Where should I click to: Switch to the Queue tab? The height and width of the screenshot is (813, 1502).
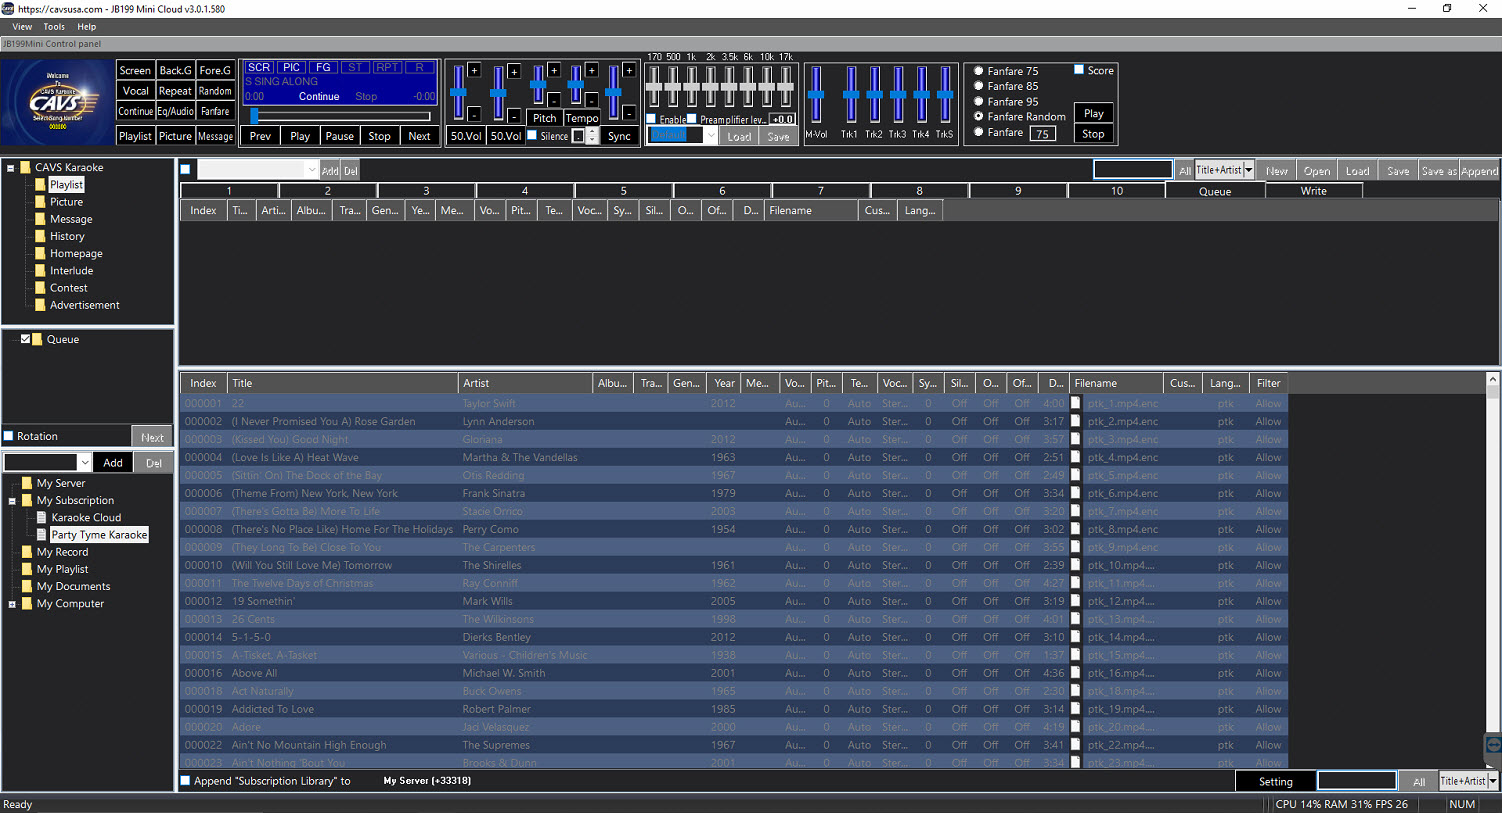click(1215, 191)
